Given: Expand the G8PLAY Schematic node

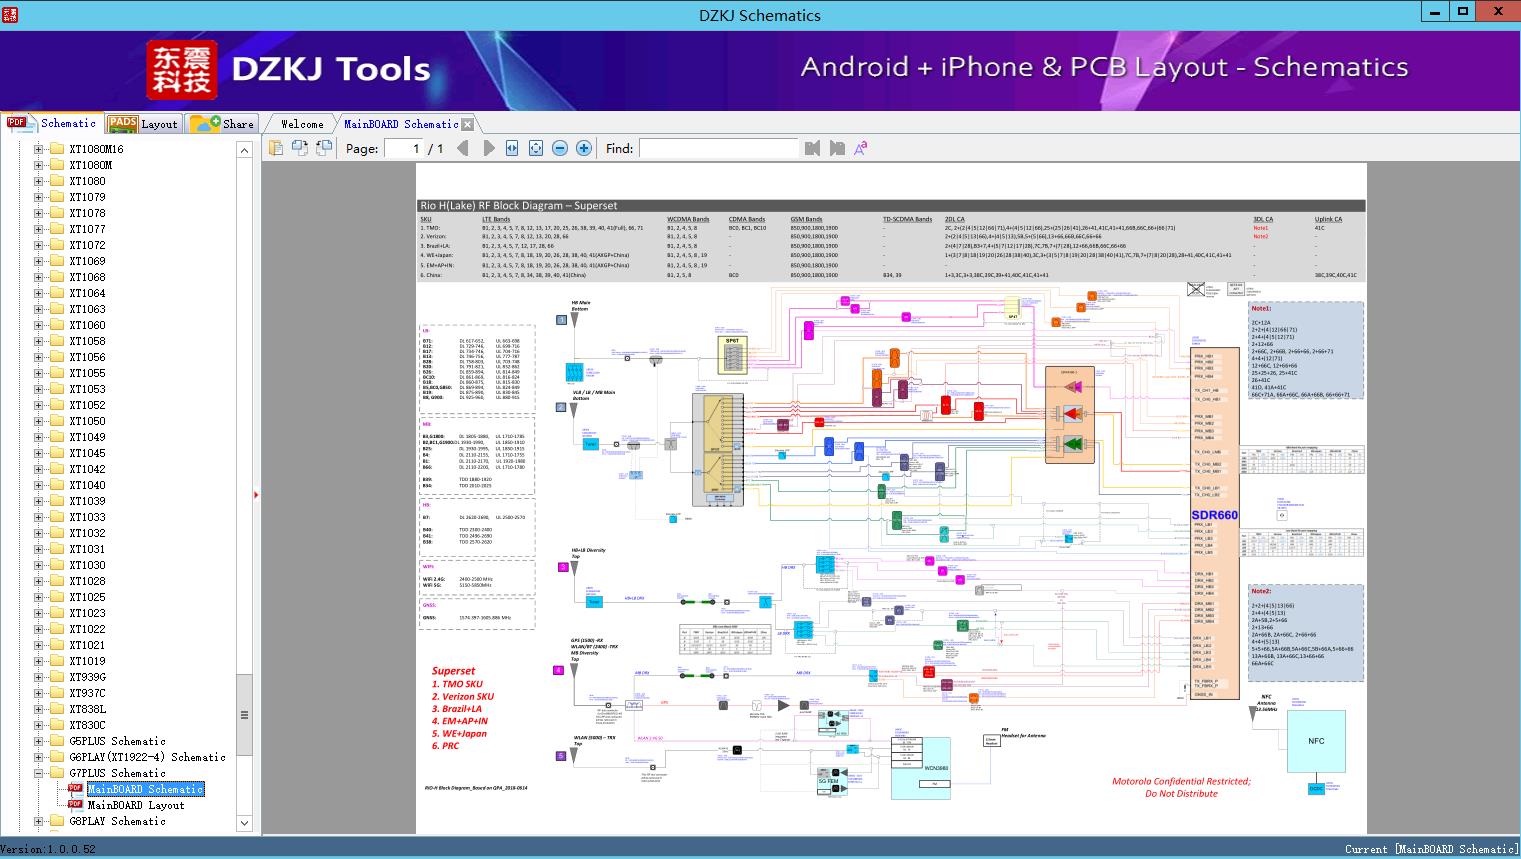Looking at the screenshot, I should (39, 821).
